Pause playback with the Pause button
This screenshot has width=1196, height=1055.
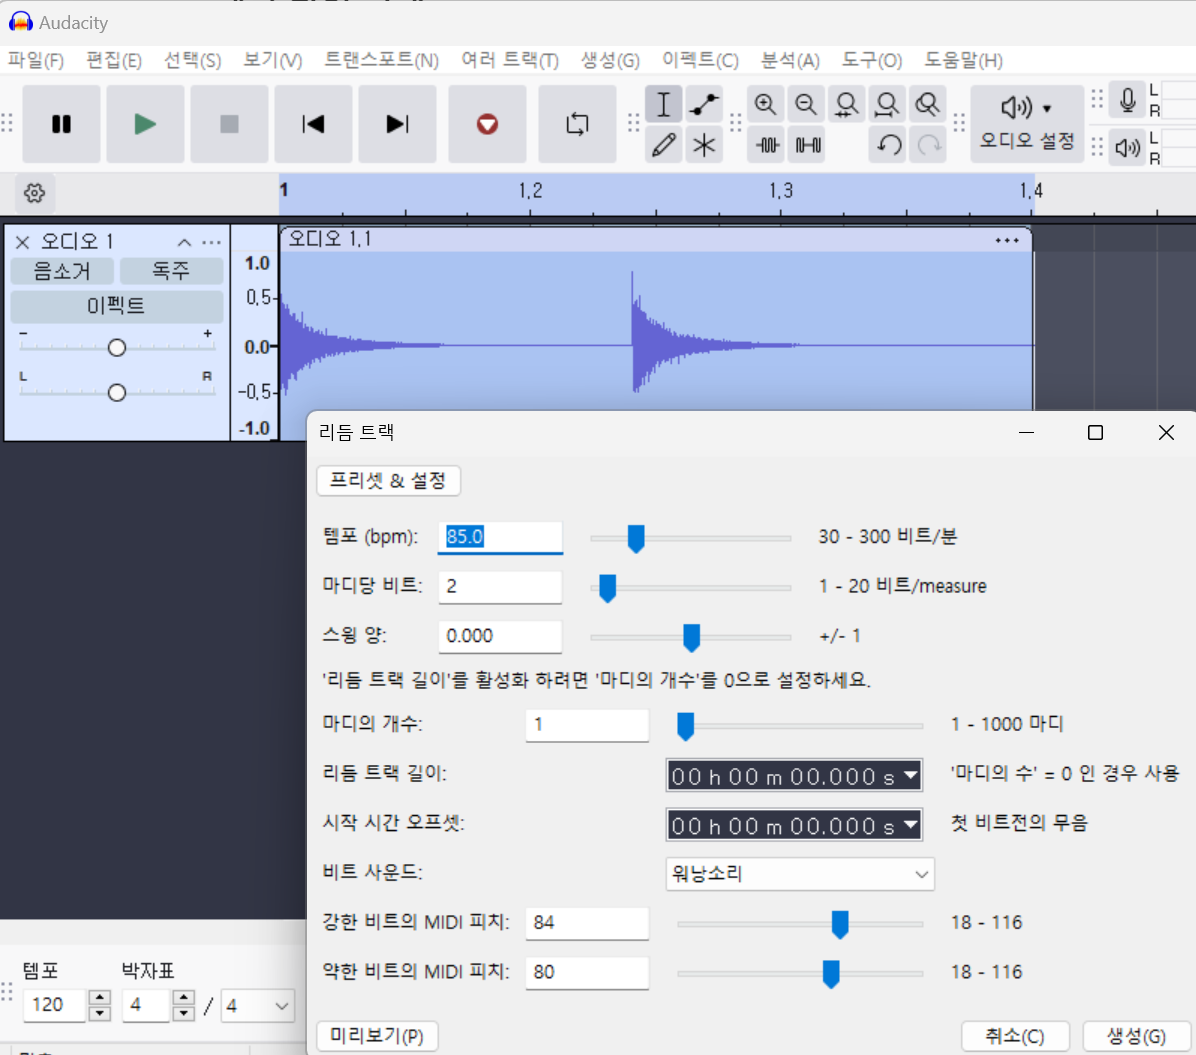[61, 124]
